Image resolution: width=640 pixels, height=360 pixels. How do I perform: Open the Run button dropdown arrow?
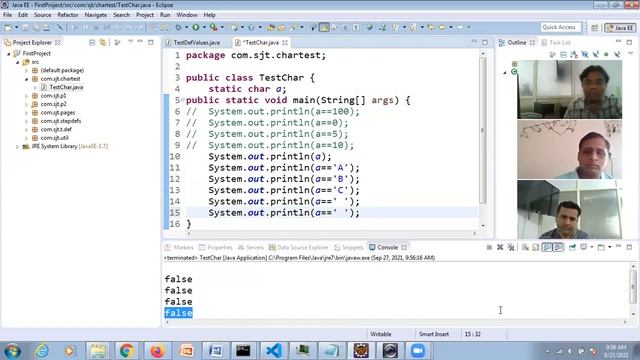204,27
